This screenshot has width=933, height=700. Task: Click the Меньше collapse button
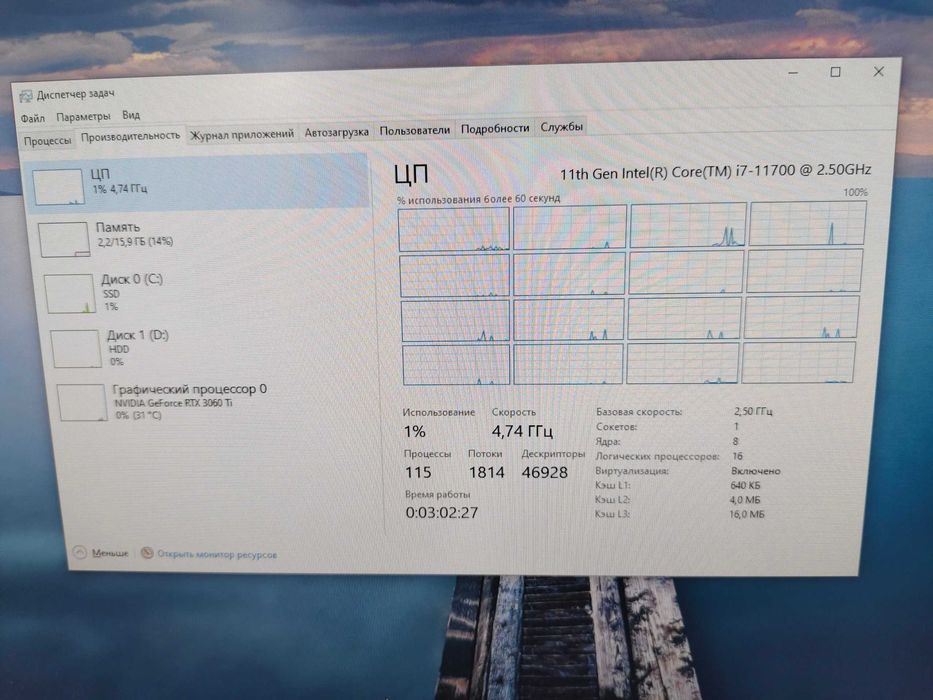pos(101,553)
